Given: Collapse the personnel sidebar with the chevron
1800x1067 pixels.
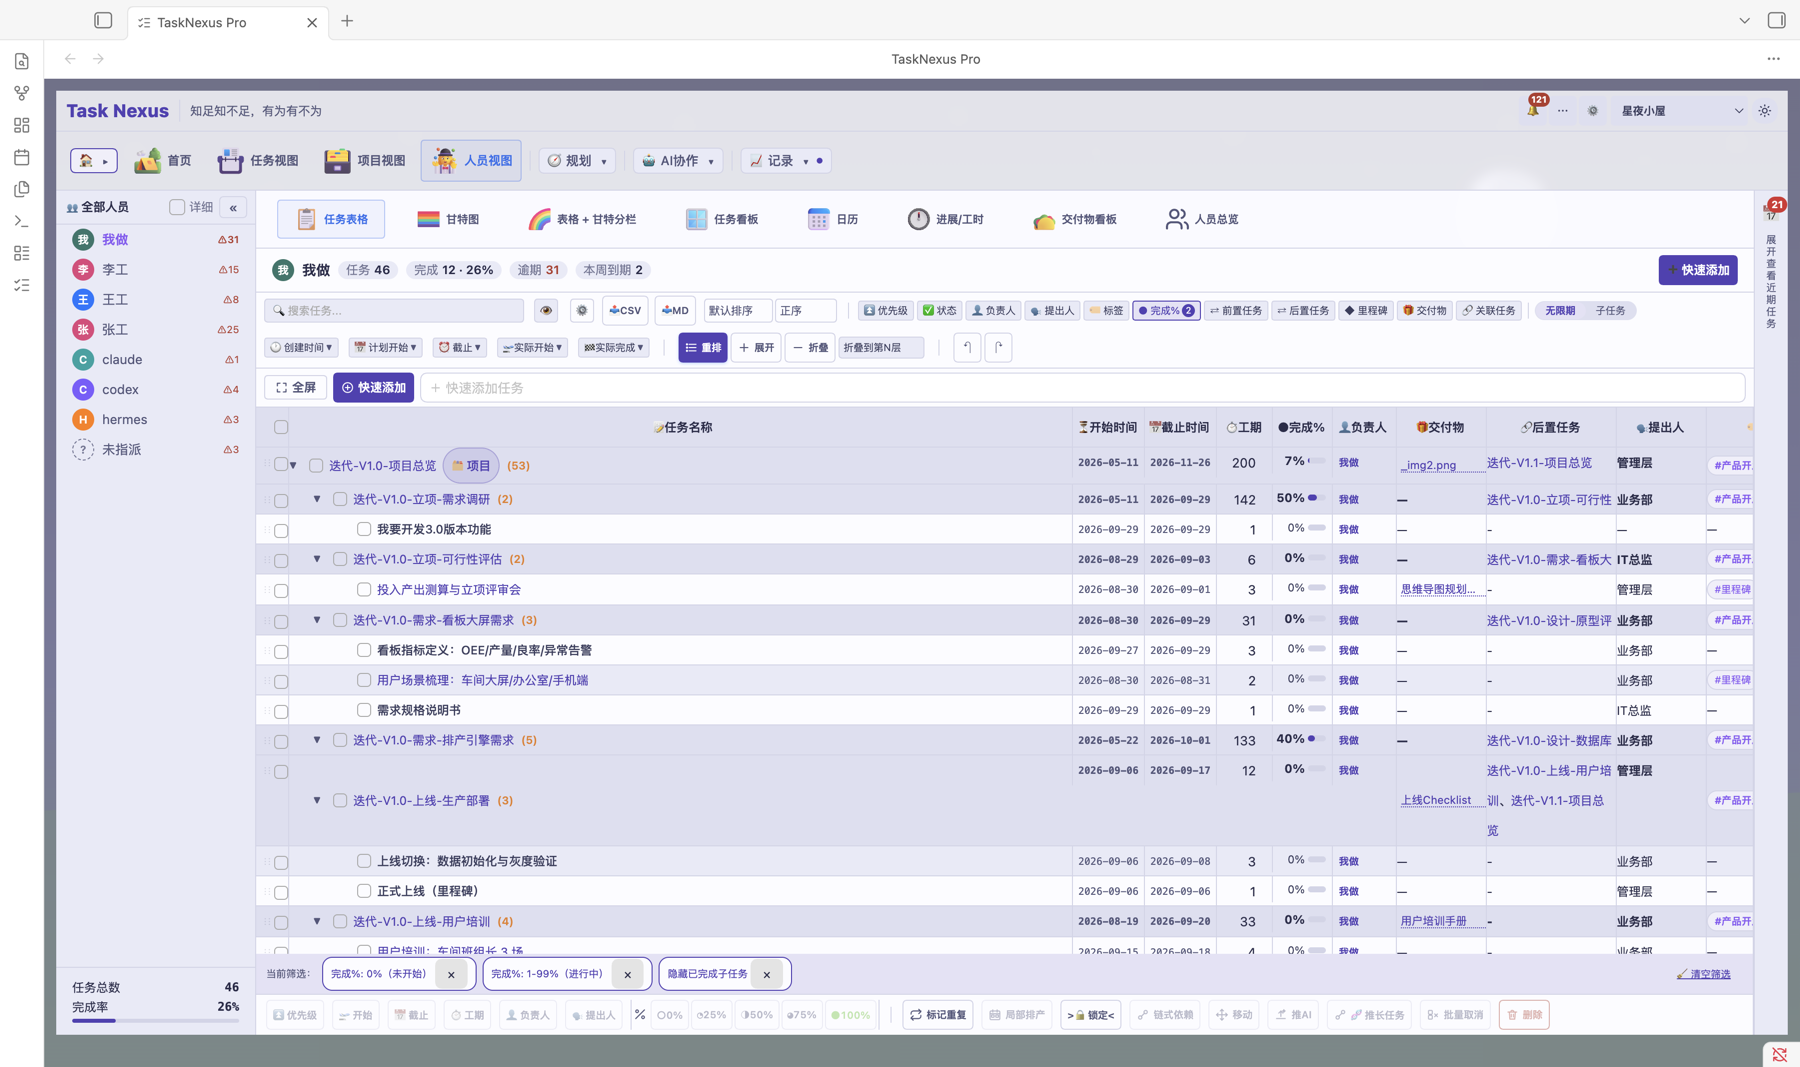Looking at the screenshot, I should 233,208.
